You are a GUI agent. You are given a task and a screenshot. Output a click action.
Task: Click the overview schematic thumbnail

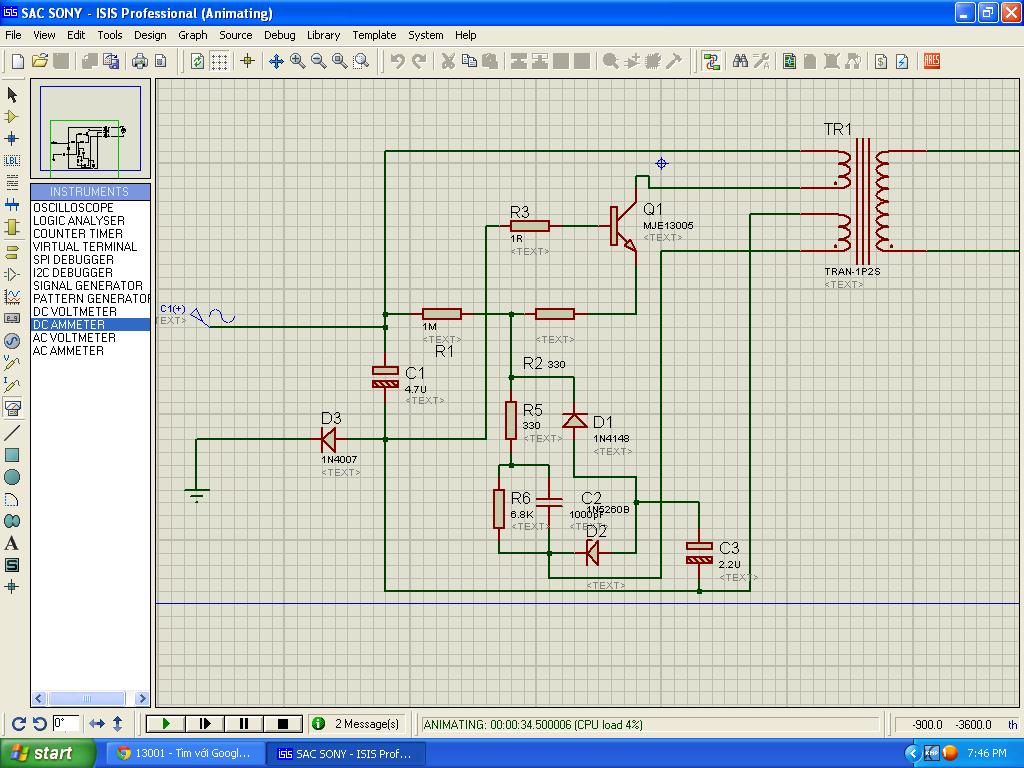[x=91, y=130]
